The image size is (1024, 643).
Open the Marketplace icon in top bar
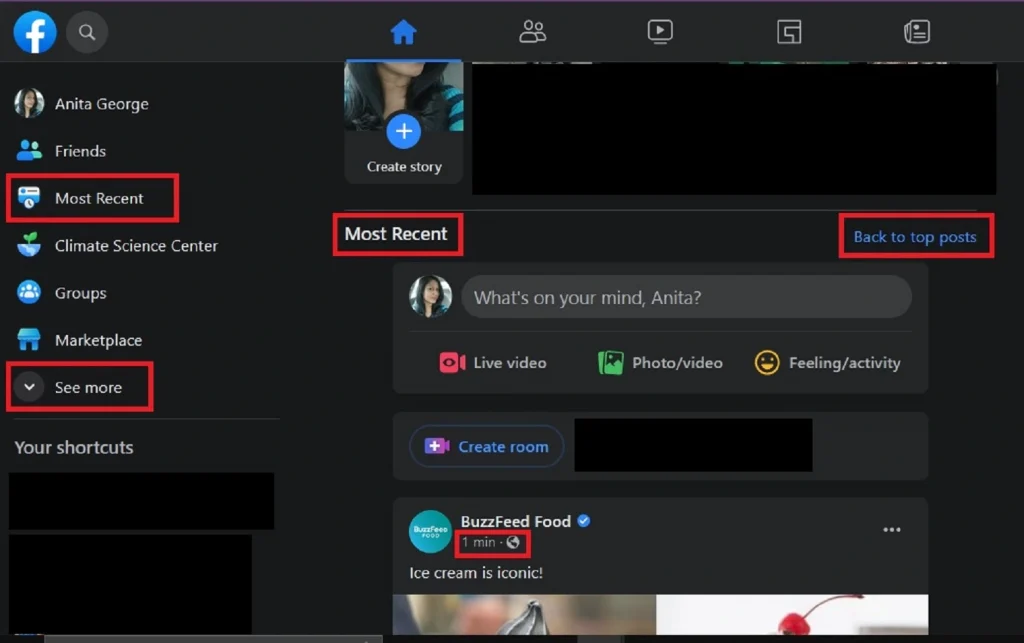[x=789, y=32]
